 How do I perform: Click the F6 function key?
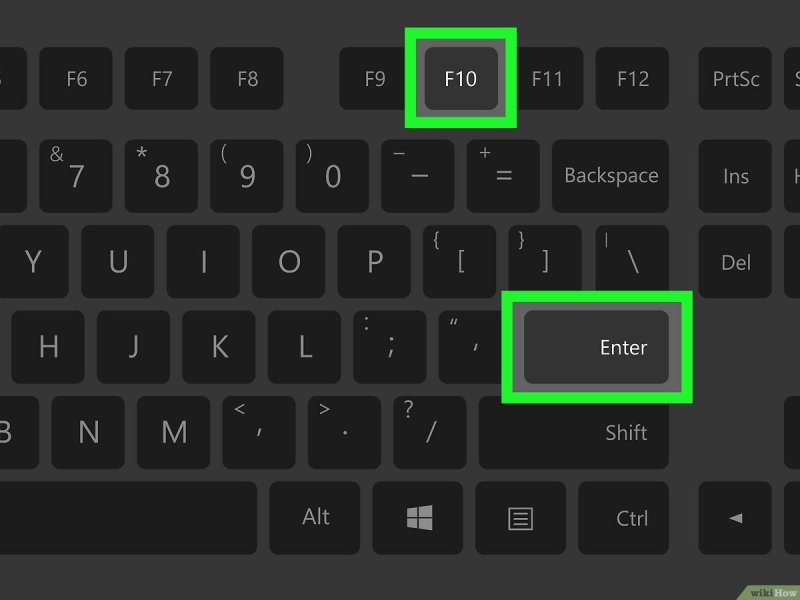[x=76, y=79]
